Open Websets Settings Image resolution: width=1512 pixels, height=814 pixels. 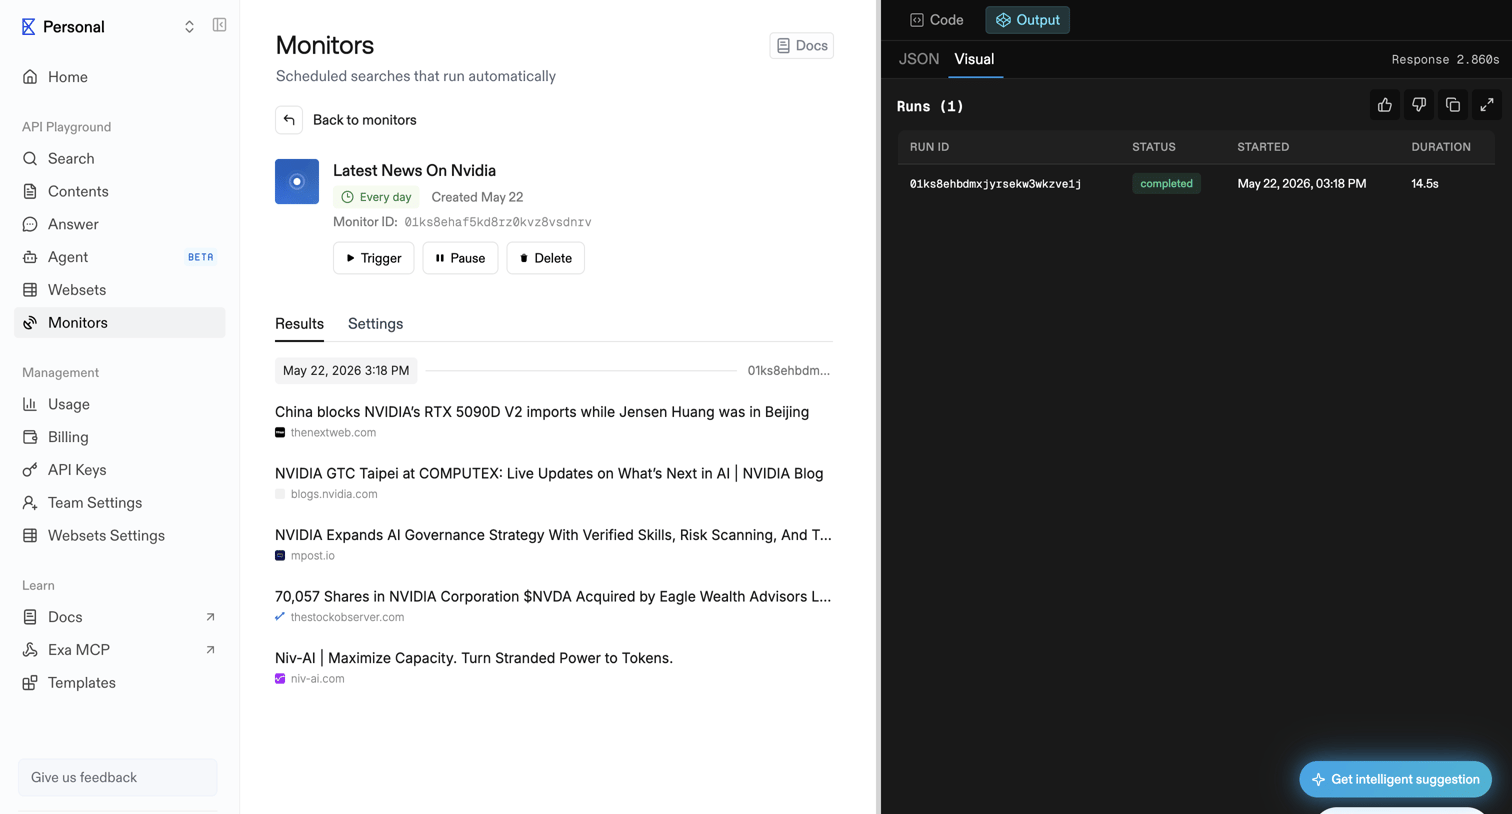[120, 536]
